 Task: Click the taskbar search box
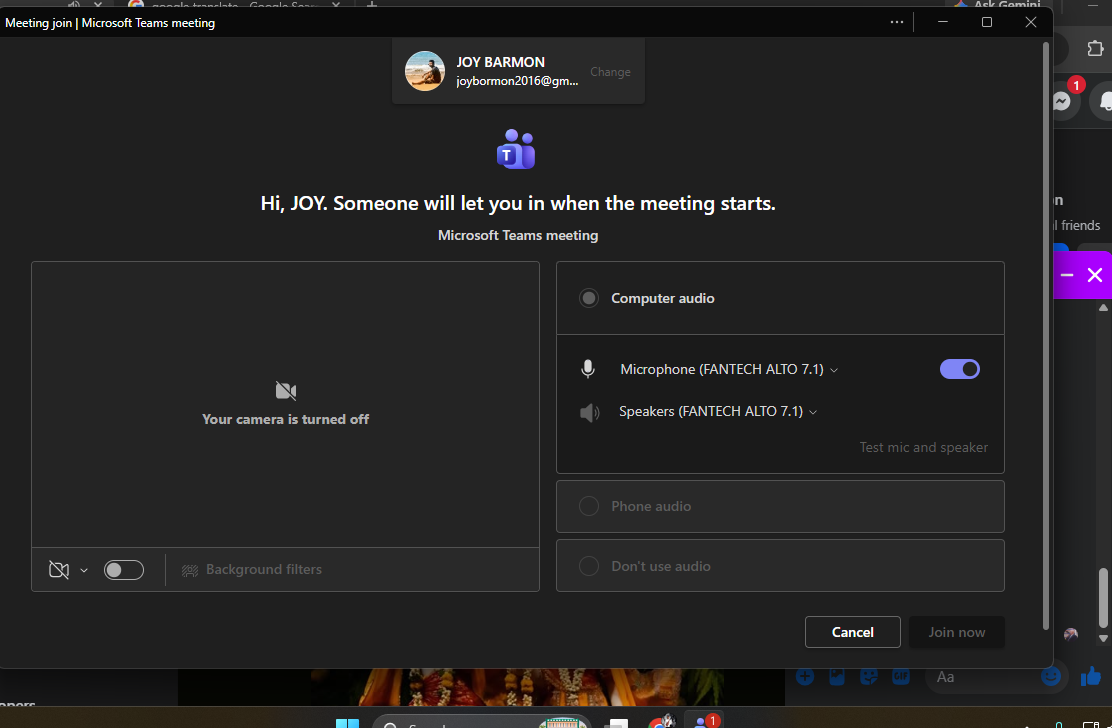(482, 722)
